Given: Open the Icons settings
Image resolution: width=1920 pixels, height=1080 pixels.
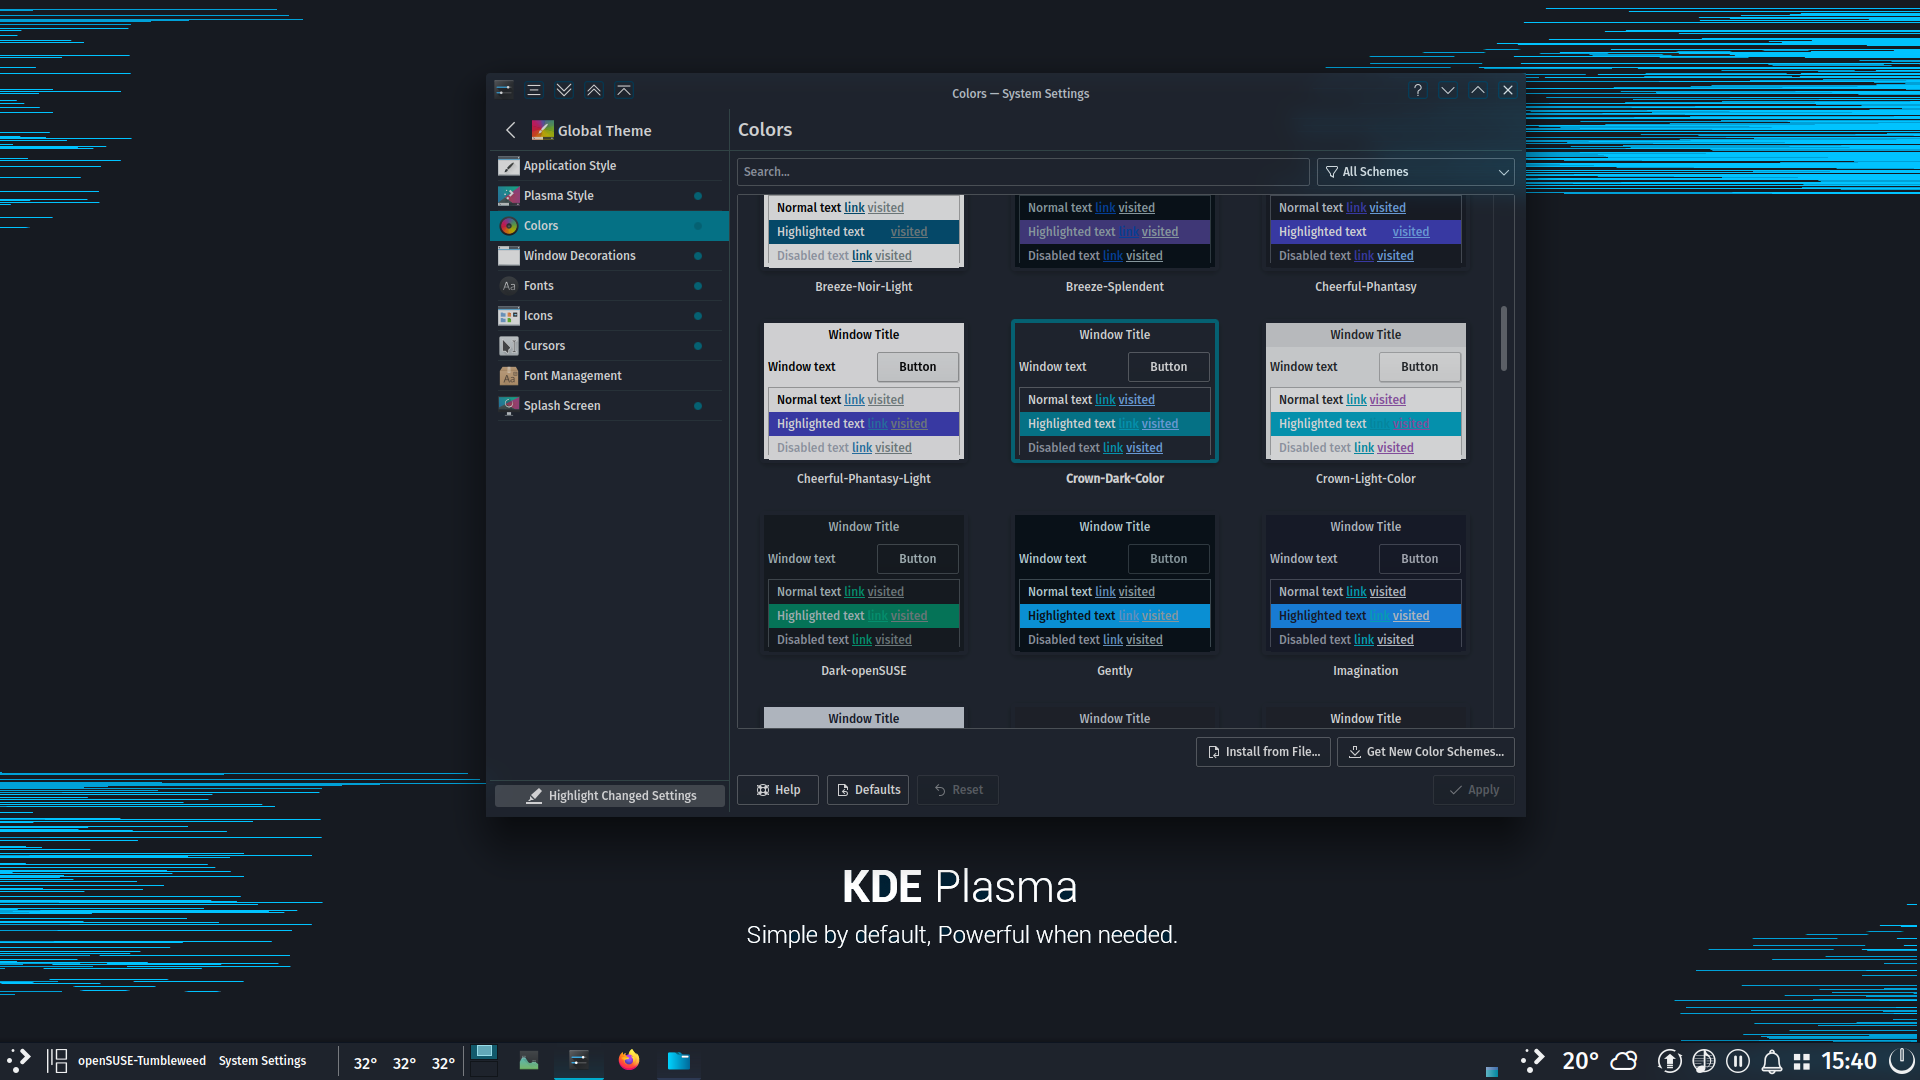Looking at the screenshot, I should point(608,316).
